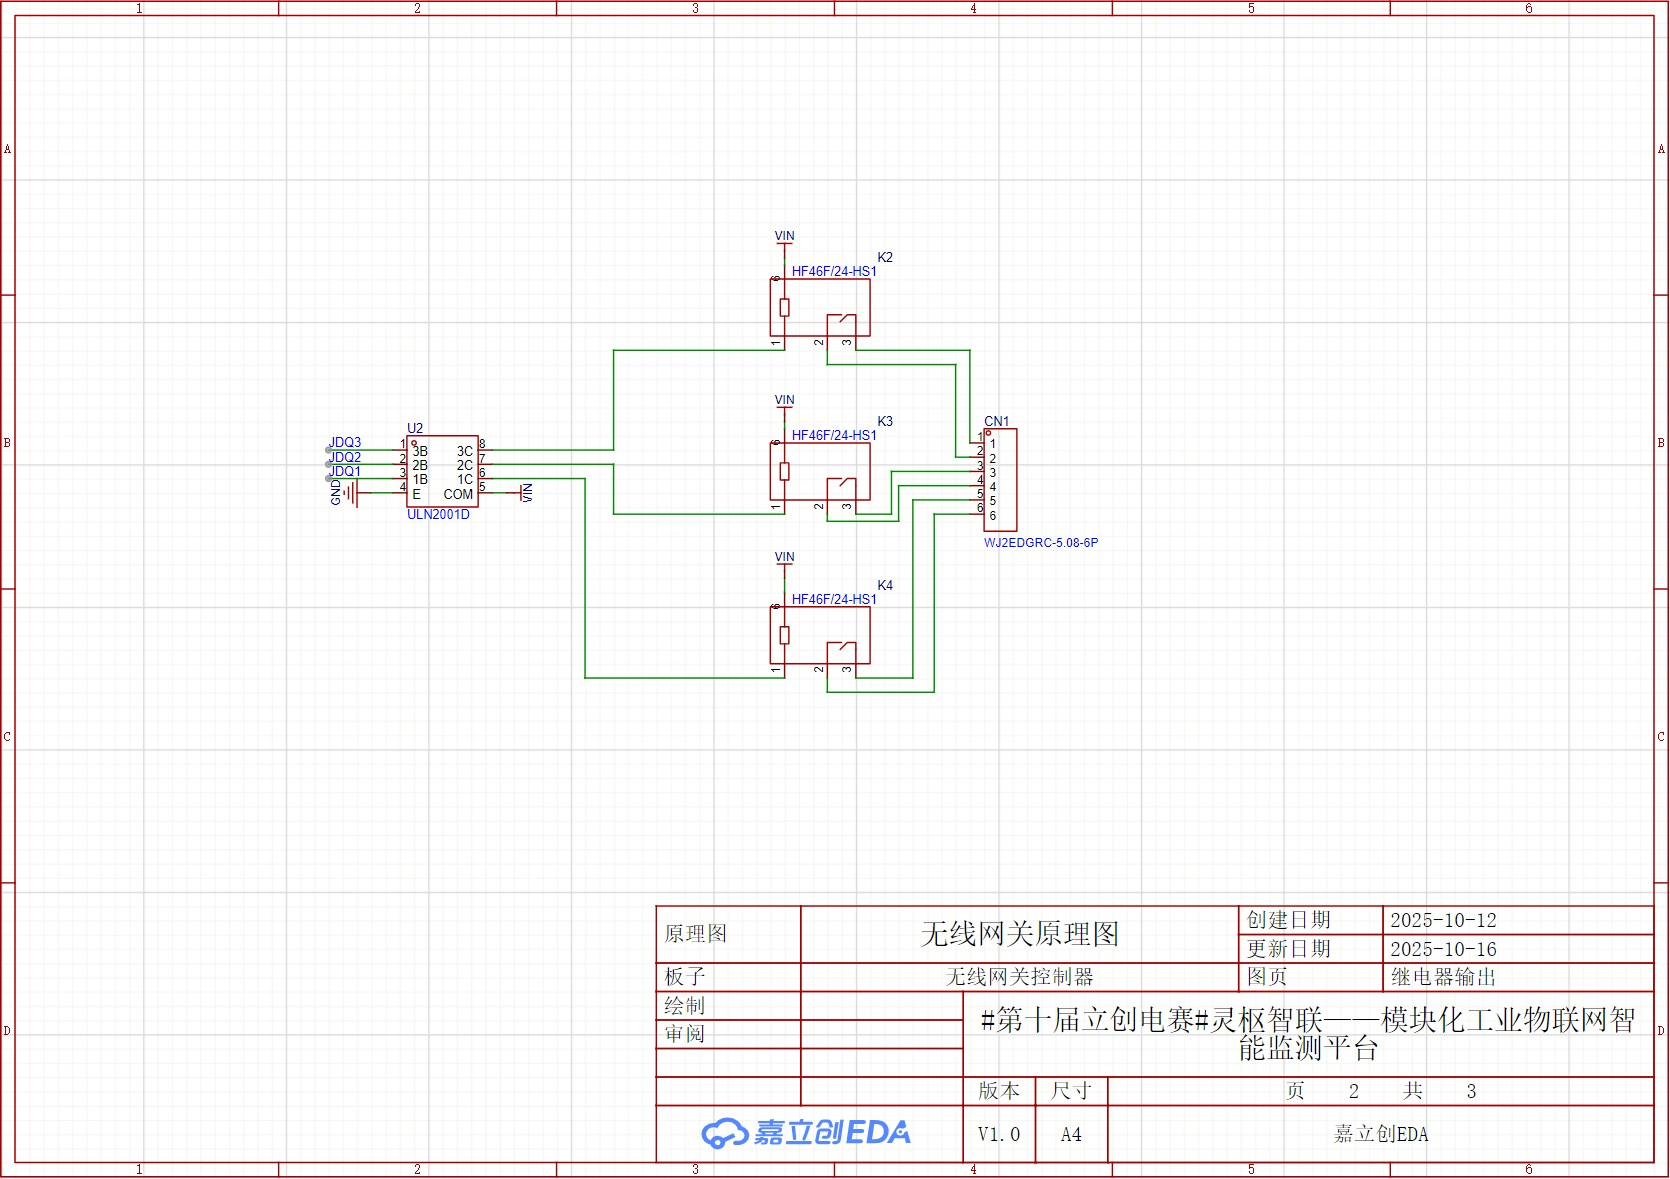Select the ULN2001D chip U2

(442, 471)
